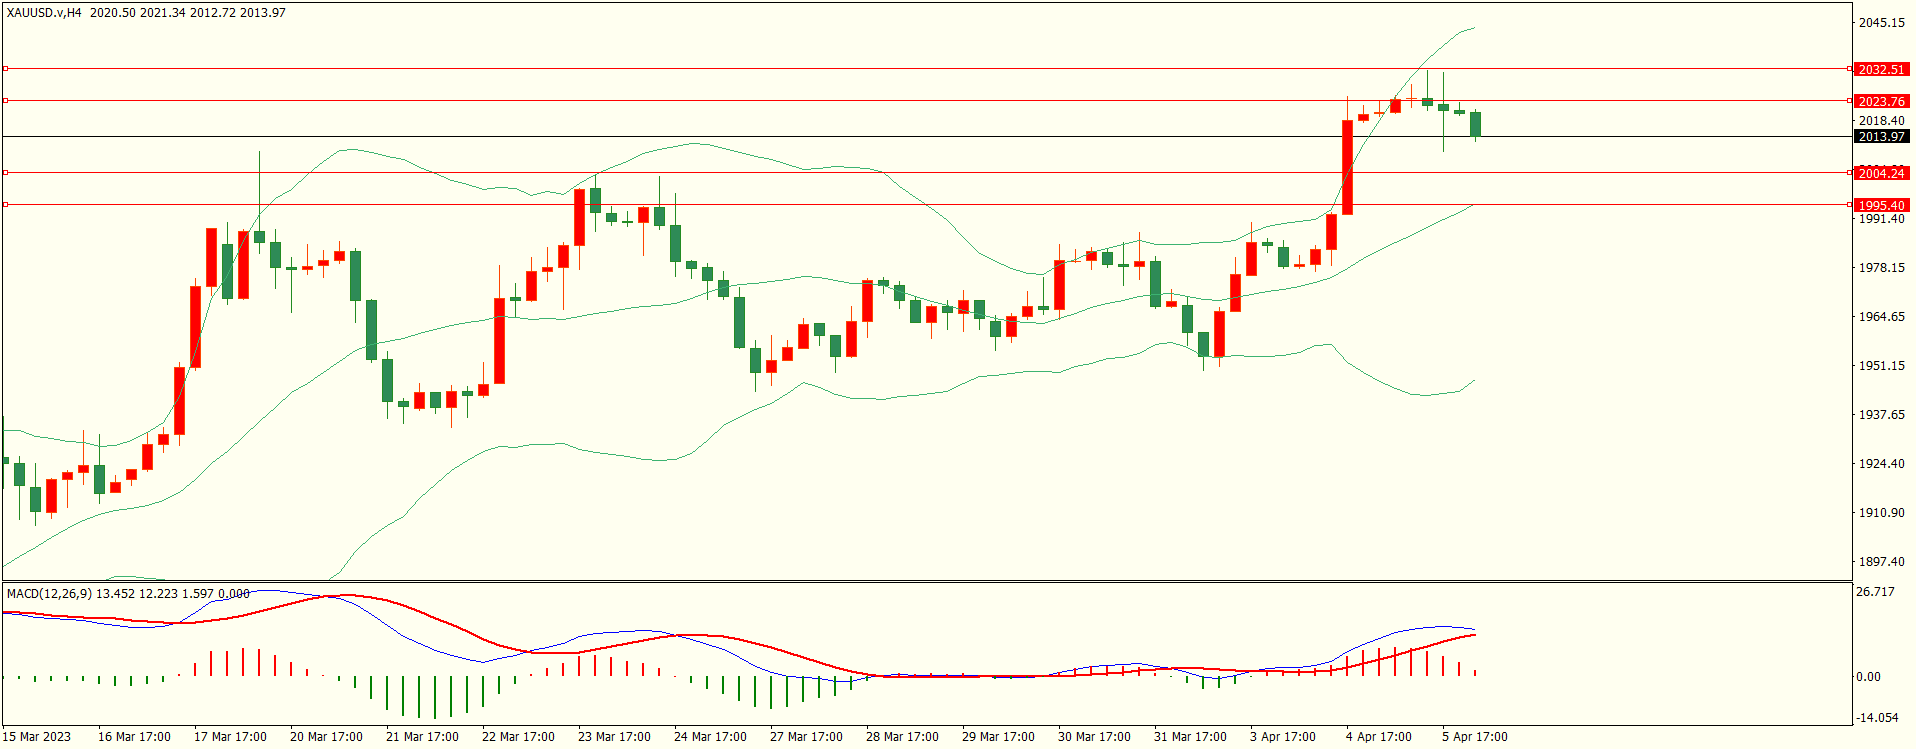Viewport: 1916px width, 749px height.
Task: Click the 20 Mar 17:00 time label
Action: click(326, 736)
